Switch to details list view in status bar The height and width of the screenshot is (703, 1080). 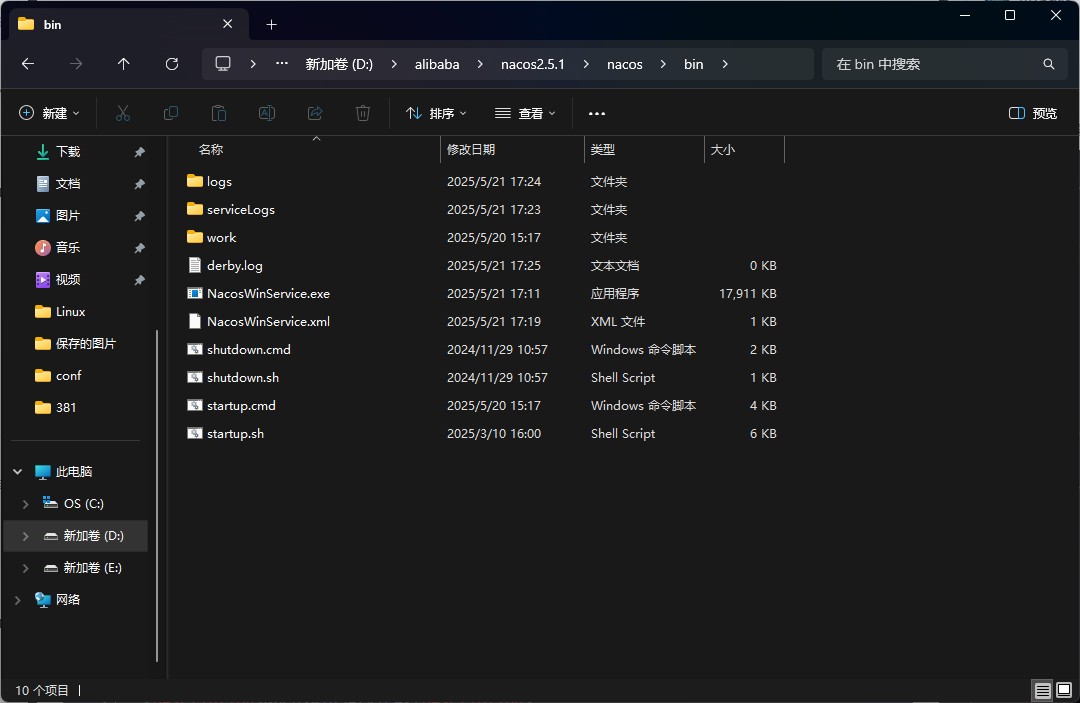click(1041, 689)
